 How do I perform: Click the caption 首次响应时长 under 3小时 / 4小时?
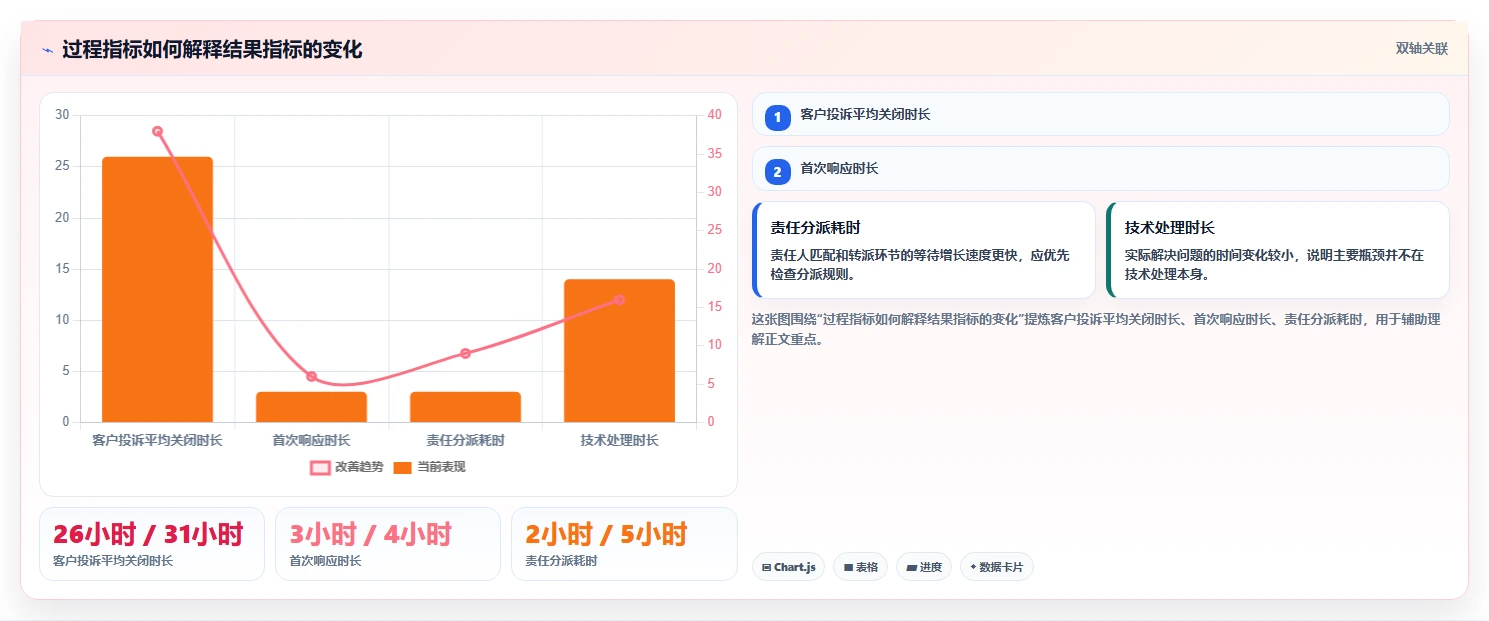click(x=325, y=561)
